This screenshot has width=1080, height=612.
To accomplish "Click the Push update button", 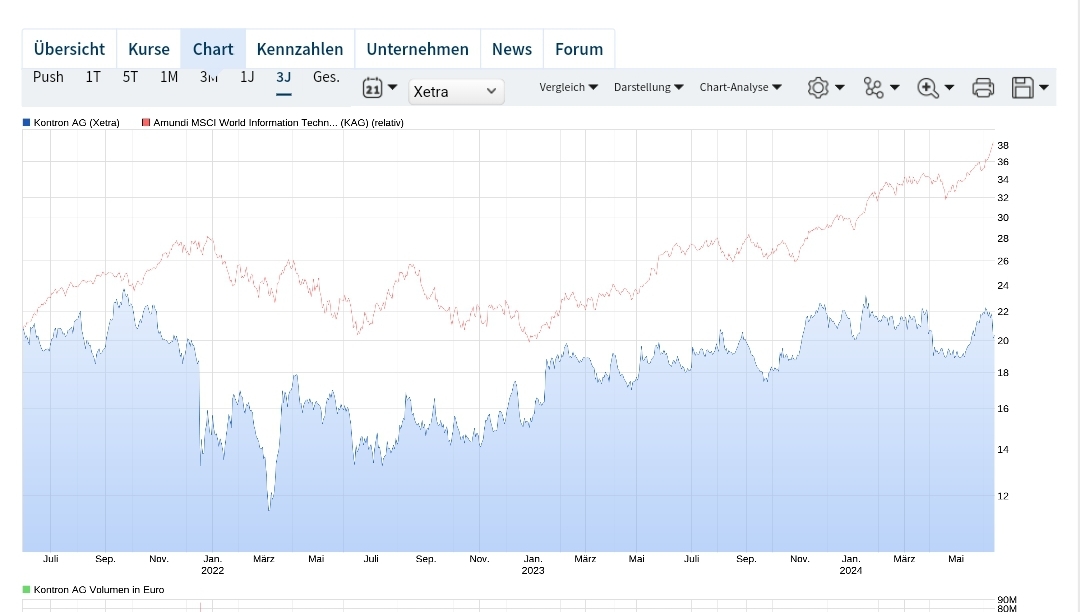I will (48, 76).
